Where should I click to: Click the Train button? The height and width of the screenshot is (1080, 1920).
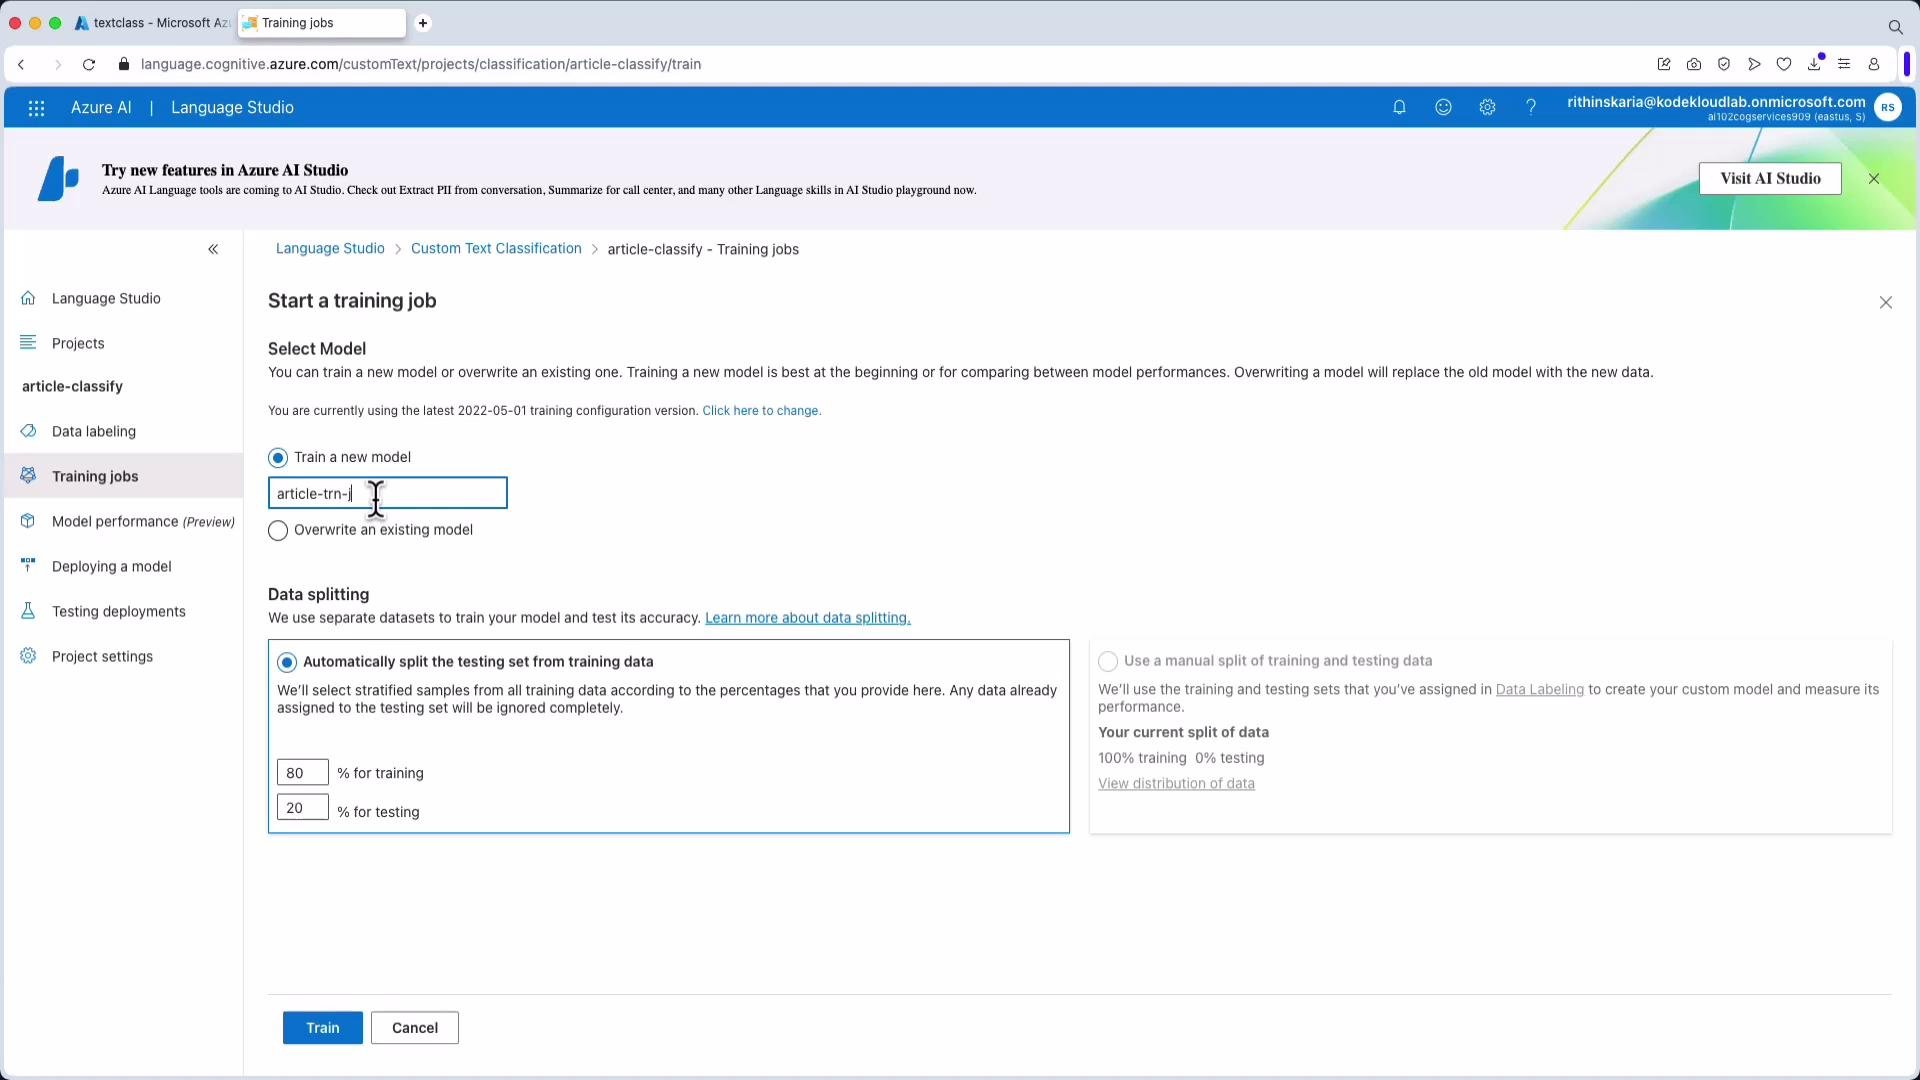(323, 1028)
